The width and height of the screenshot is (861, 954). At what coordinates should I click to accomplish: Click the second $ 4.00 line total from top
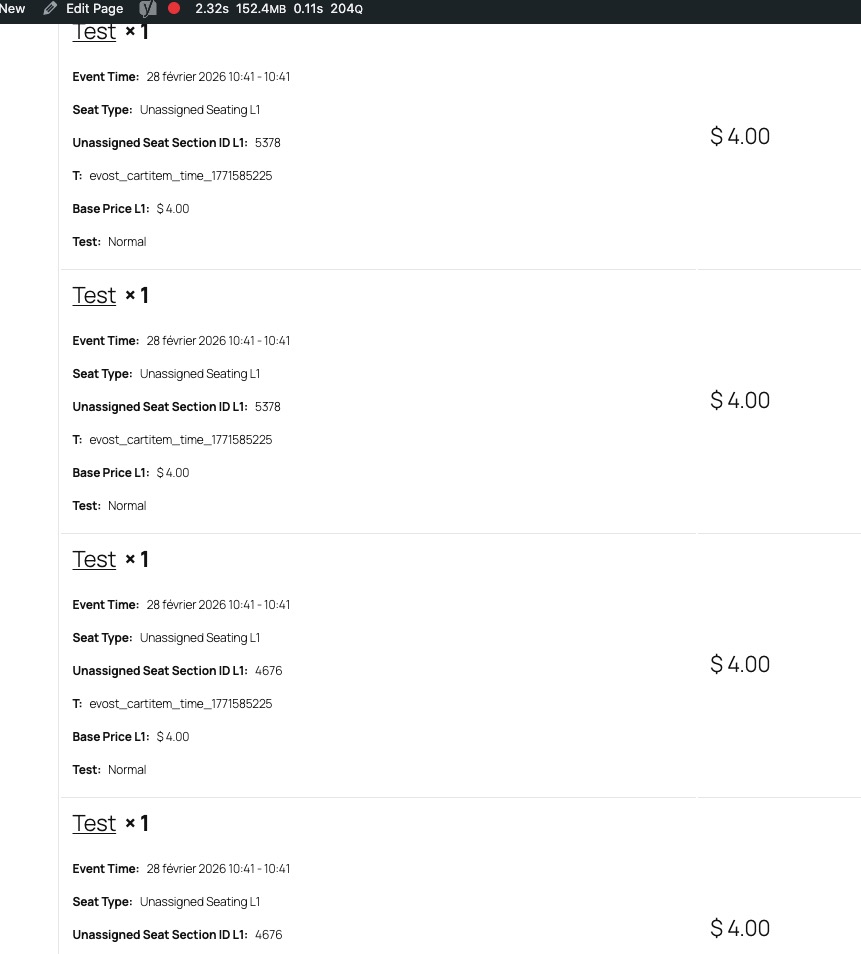pos(740,401)
